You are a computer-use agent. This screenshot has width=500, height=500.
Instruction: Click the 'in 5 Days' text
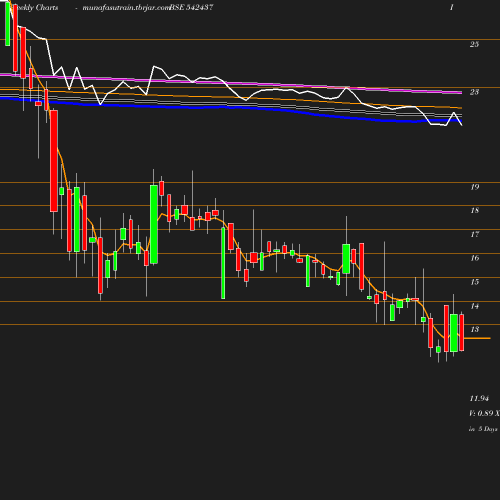coord(483,429)
